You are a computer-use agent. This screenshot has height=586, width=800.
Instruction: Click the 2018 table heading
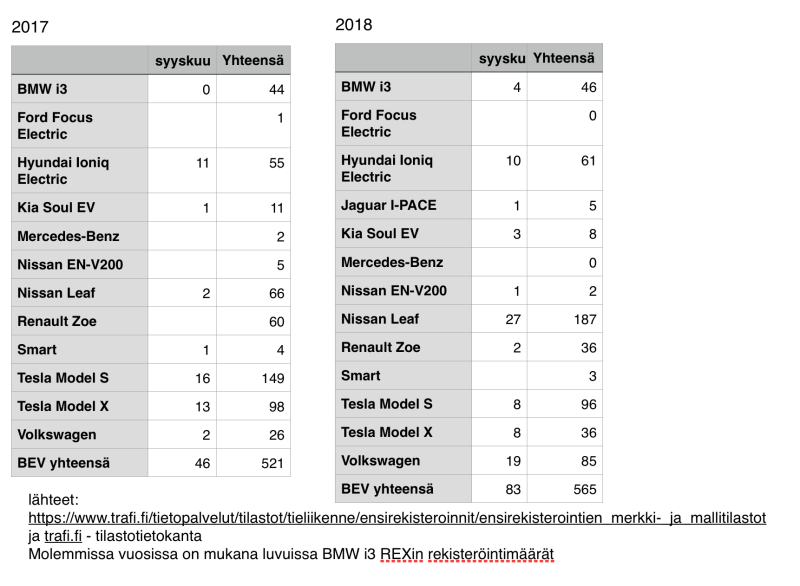coord(354,24)
